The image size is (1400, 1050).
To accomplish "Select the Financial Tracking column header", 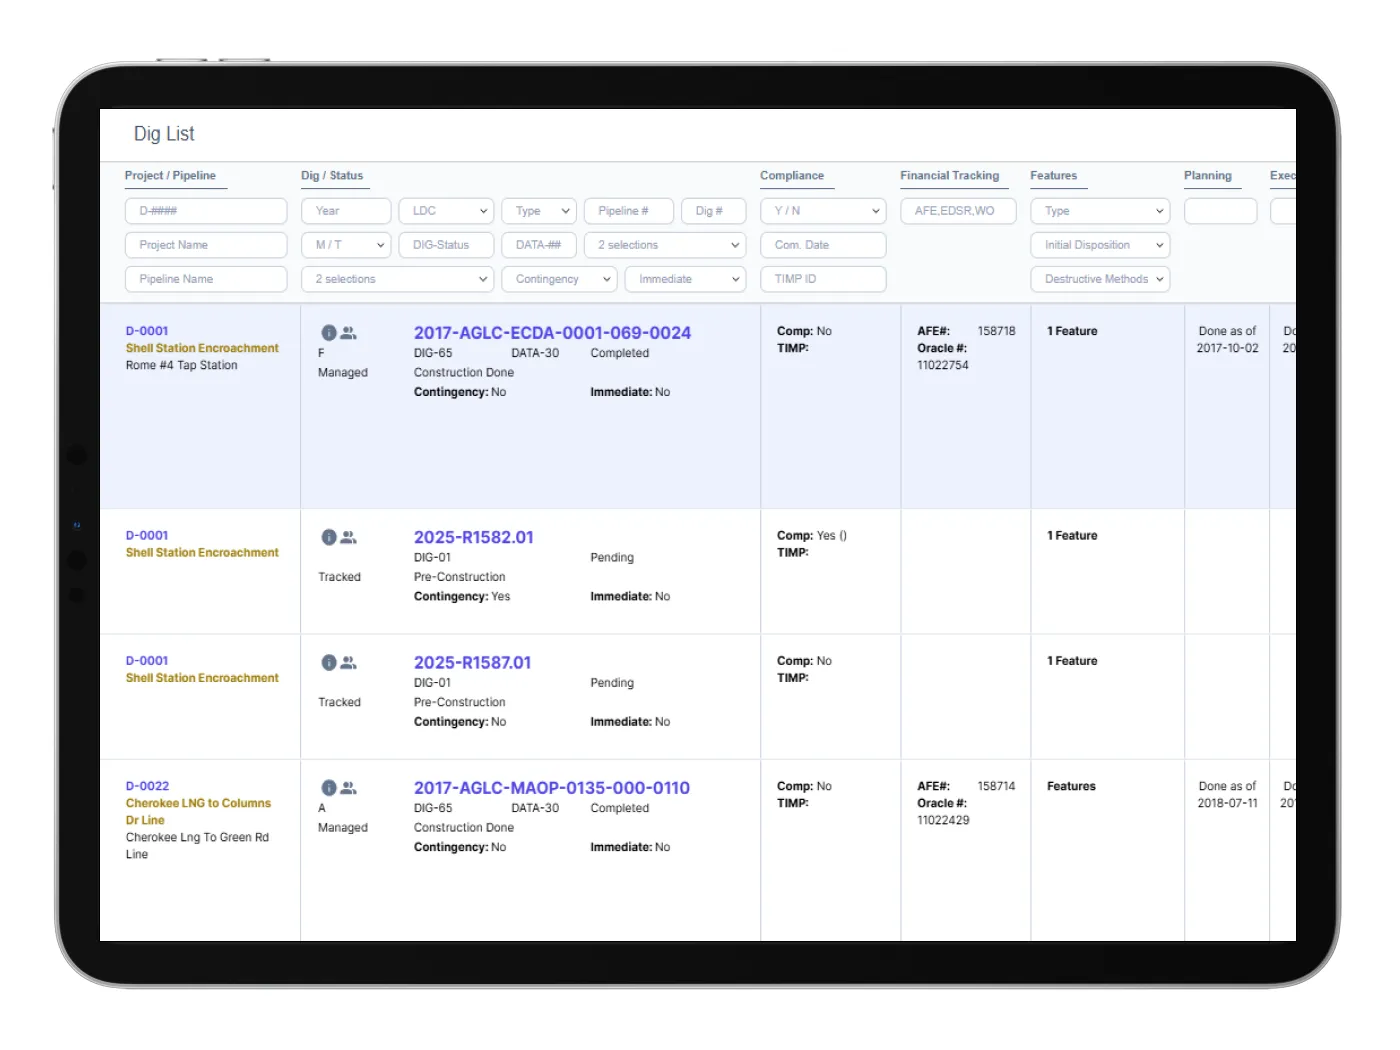I will tap(950, 176).
